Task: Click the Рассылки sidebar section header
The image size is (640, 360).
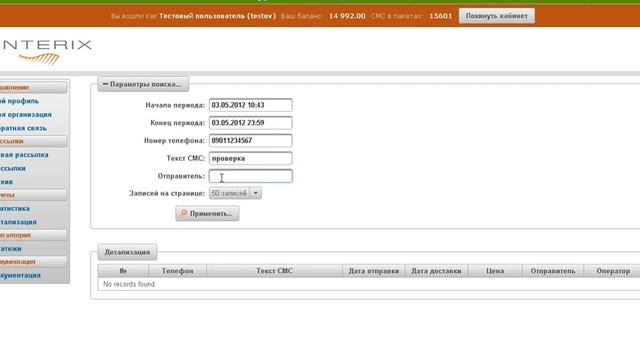Action: click(33, 141)
